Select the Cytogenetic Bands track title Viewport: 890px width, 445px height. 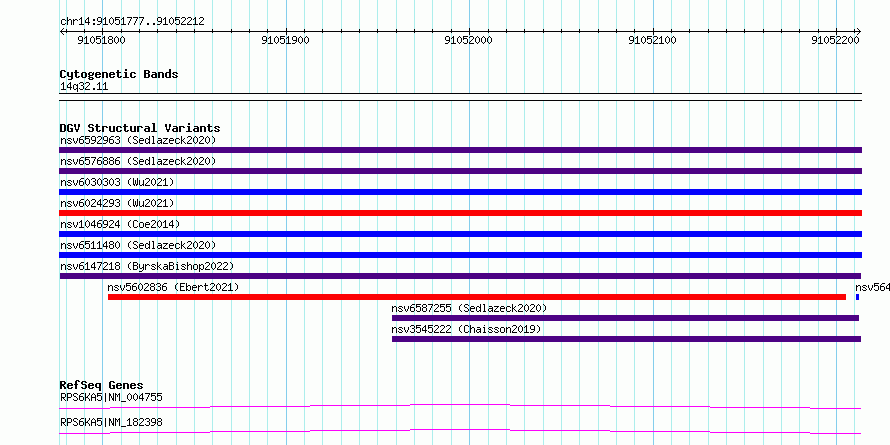pyautogui.click(x=119, y=74)
